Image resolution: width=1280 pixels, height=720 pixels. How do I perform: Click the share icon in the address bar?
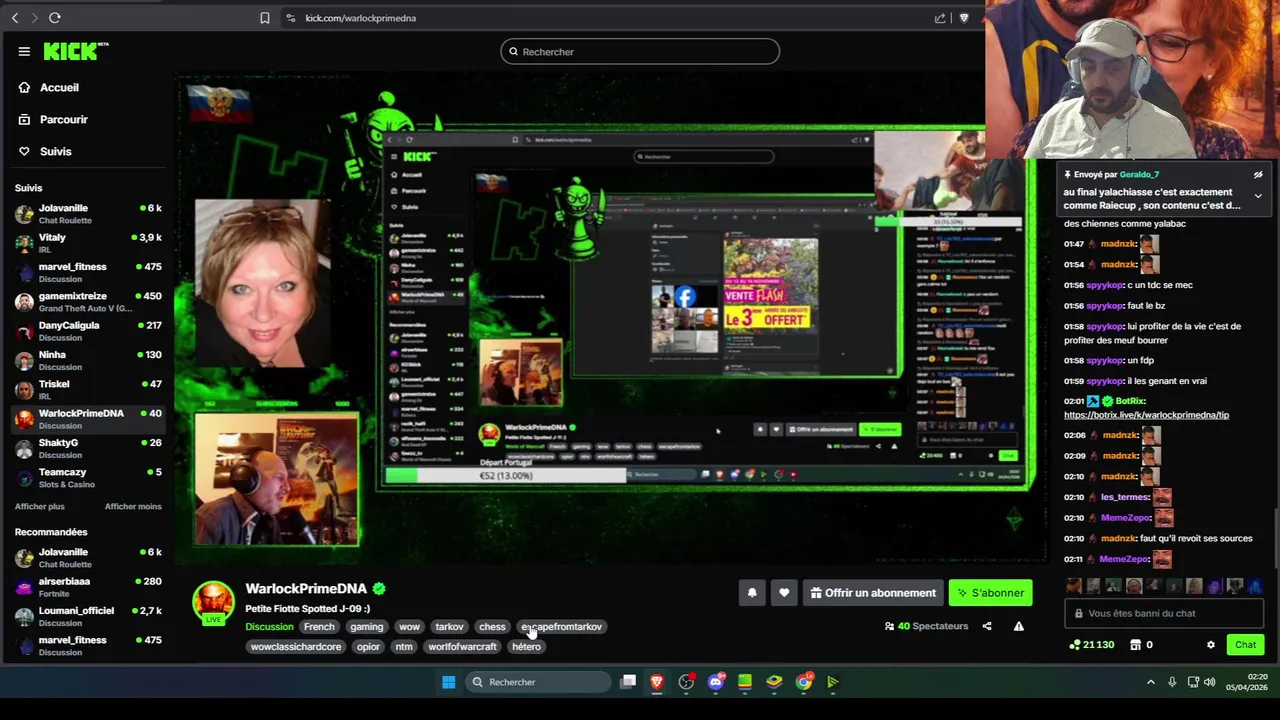[x=940, y=18]
